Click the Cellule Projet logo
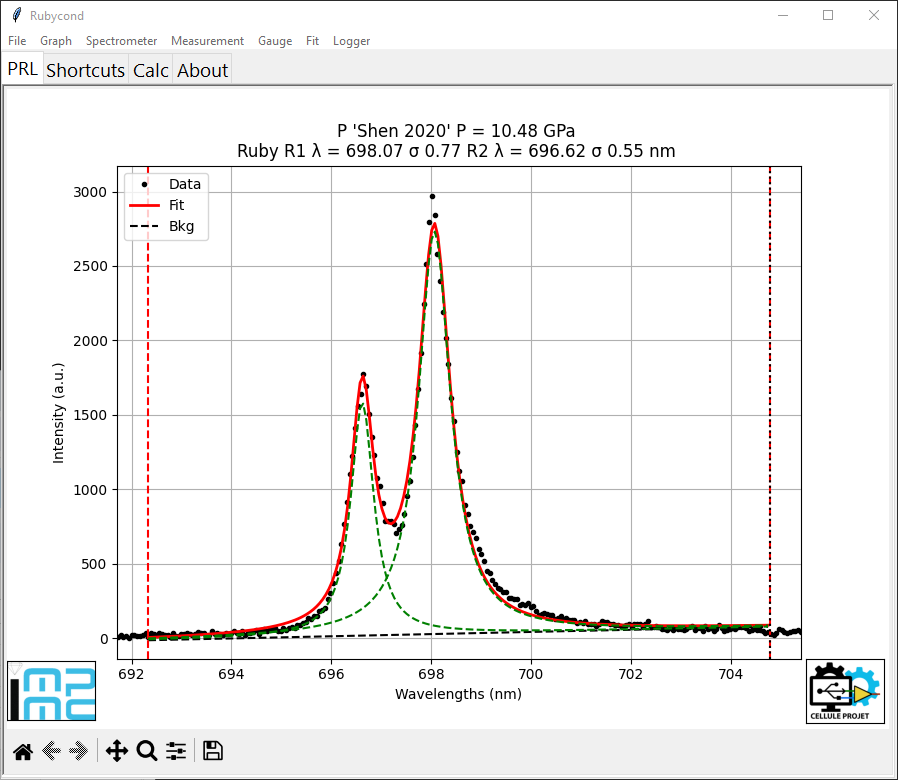The image size is (898, 780). pos(845,691)
